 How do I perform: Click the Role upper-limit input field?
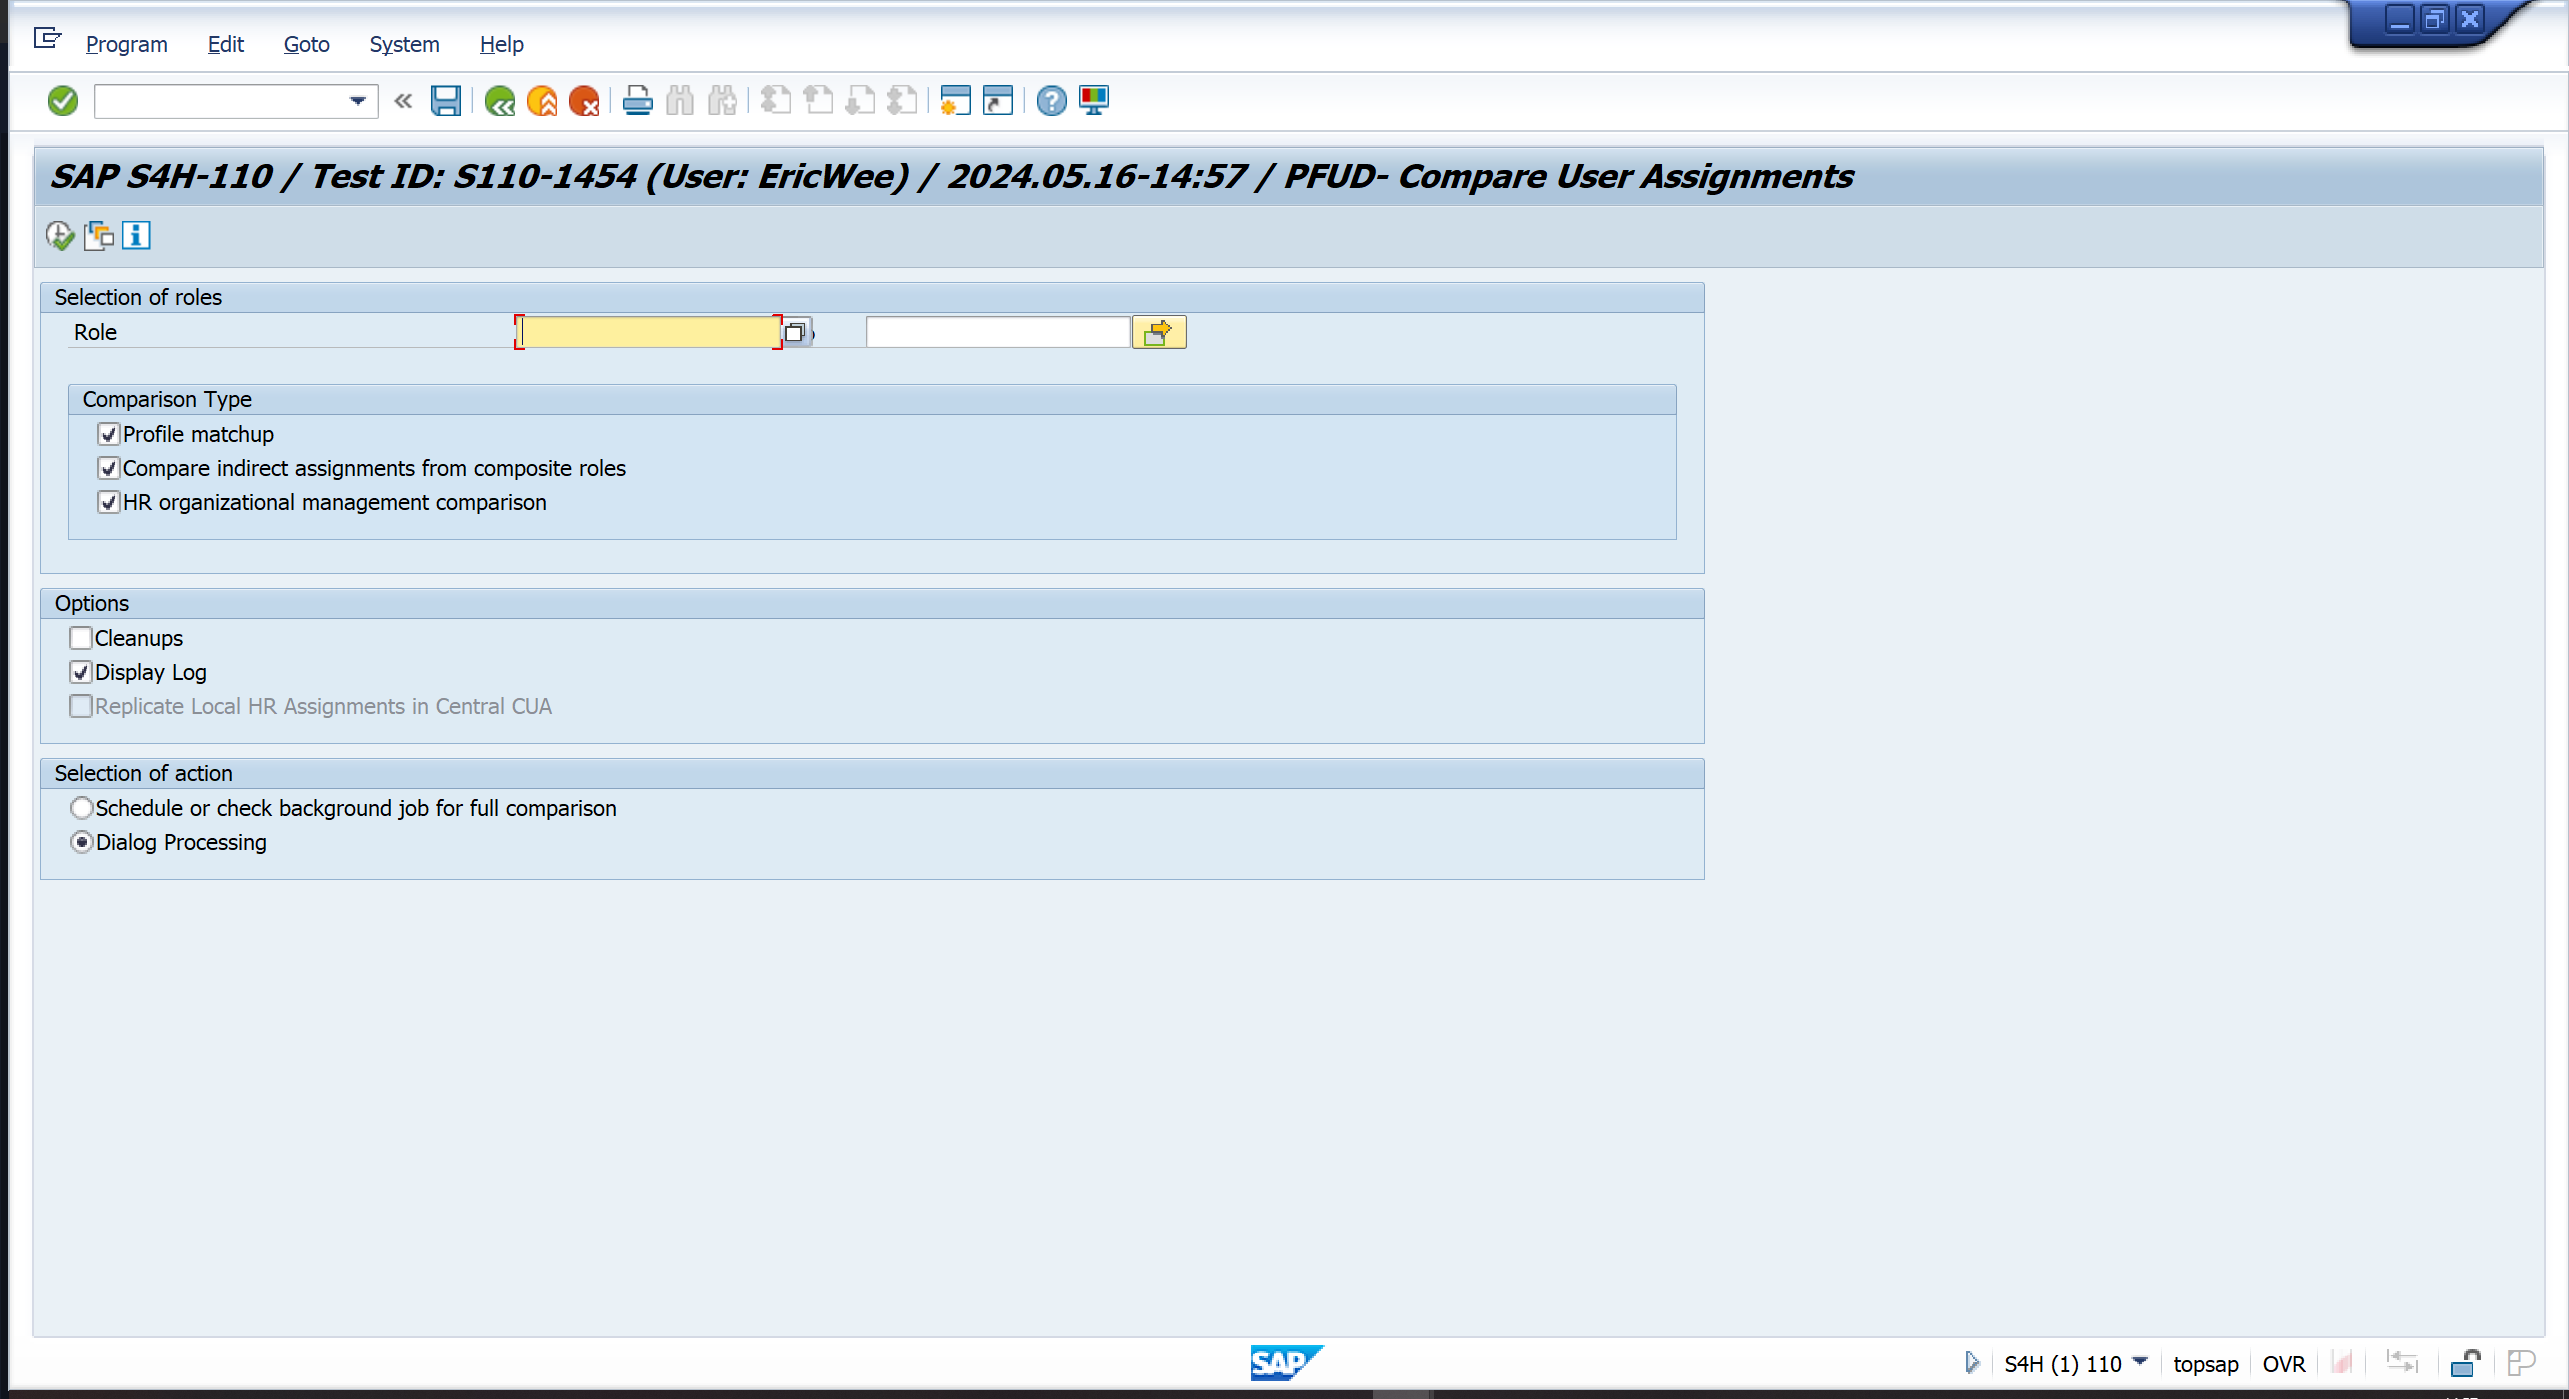997,333
